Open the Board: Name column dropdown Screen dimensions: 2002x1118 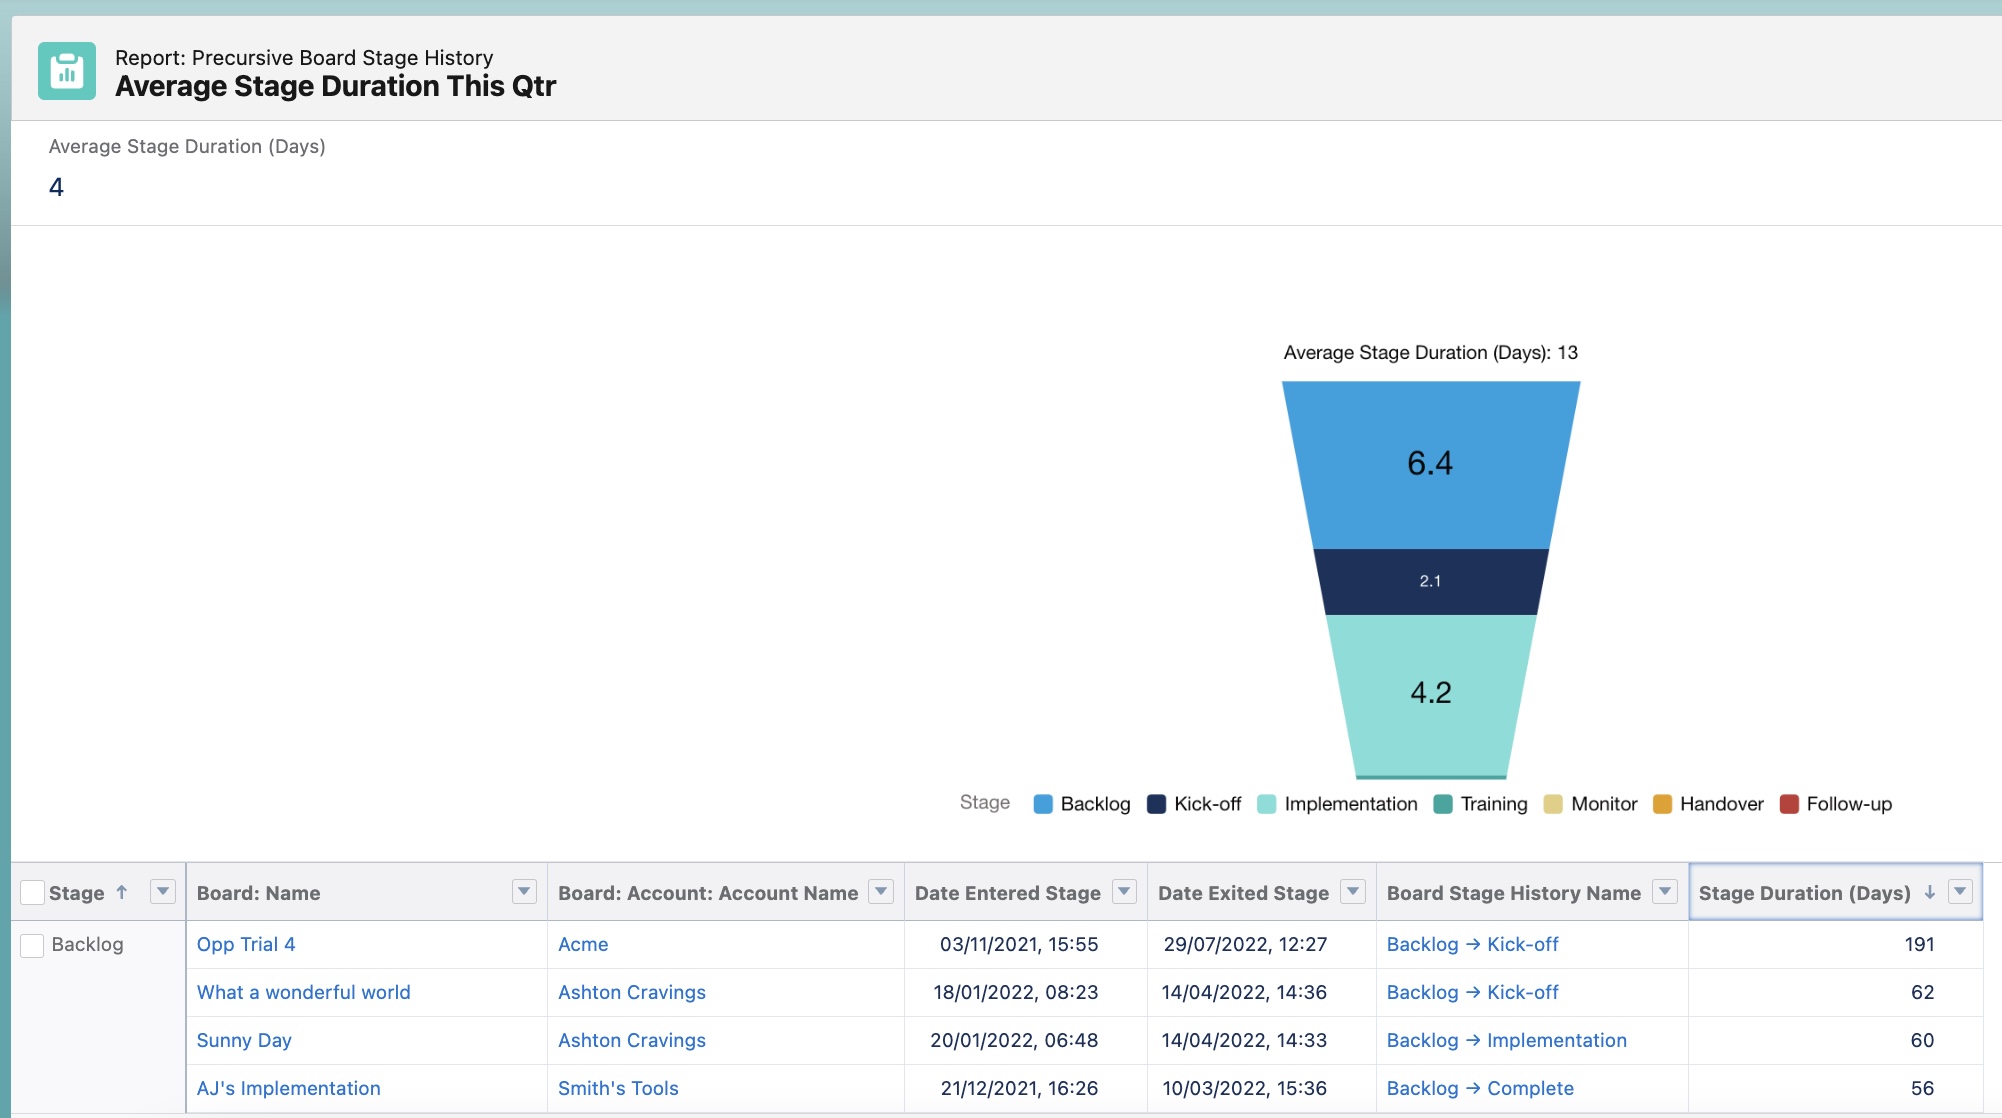[x=524, y=891]
